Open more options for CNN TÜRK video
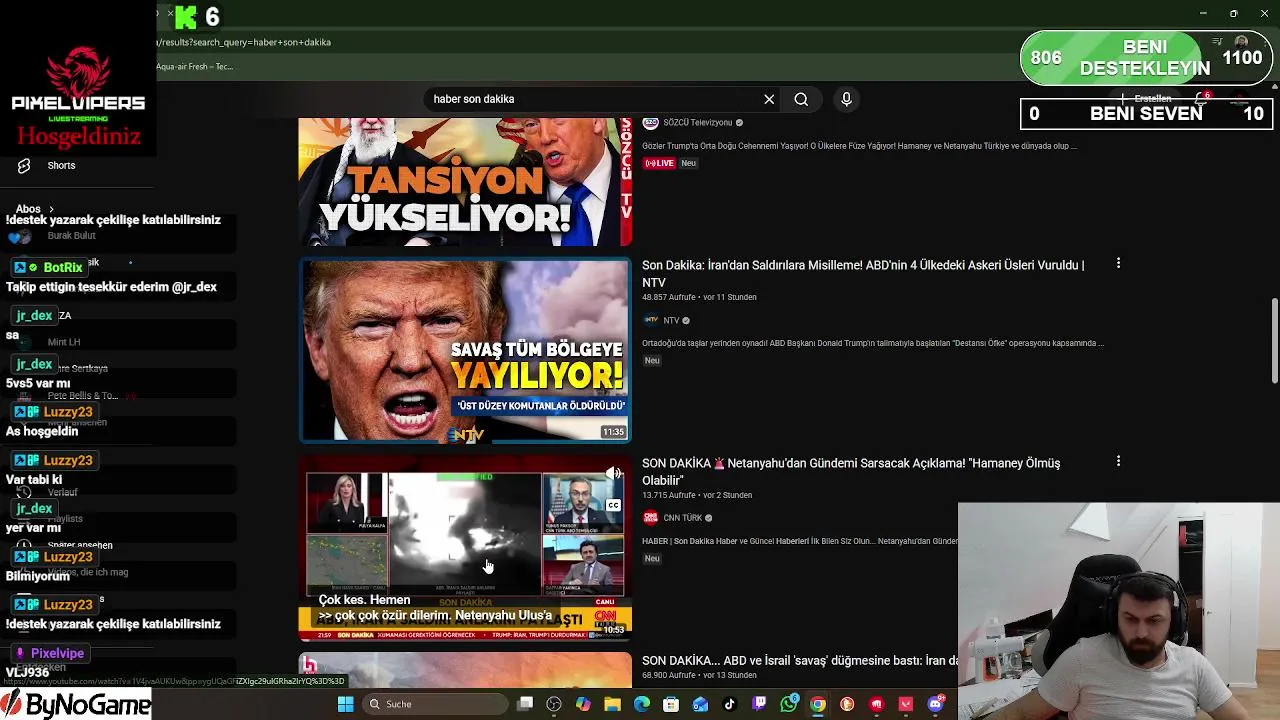The image size is (1280, 720). (1118, 462)
